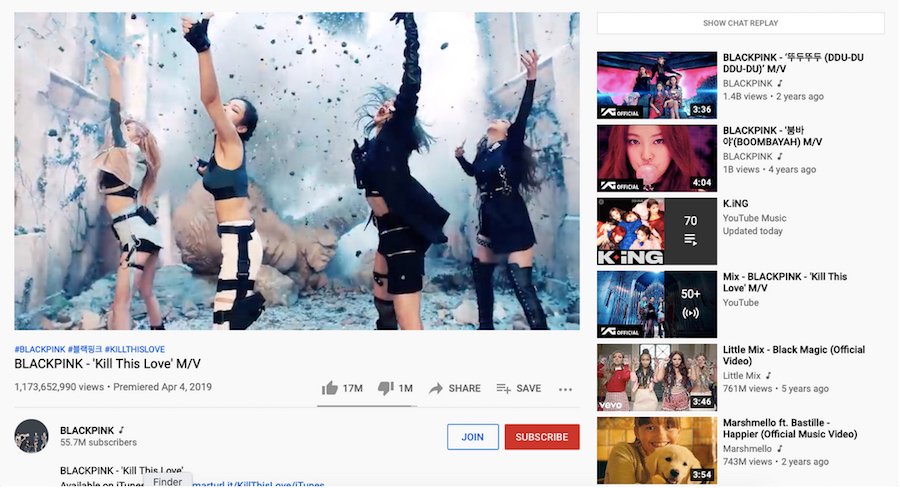Click the 17M likes count

352,389
